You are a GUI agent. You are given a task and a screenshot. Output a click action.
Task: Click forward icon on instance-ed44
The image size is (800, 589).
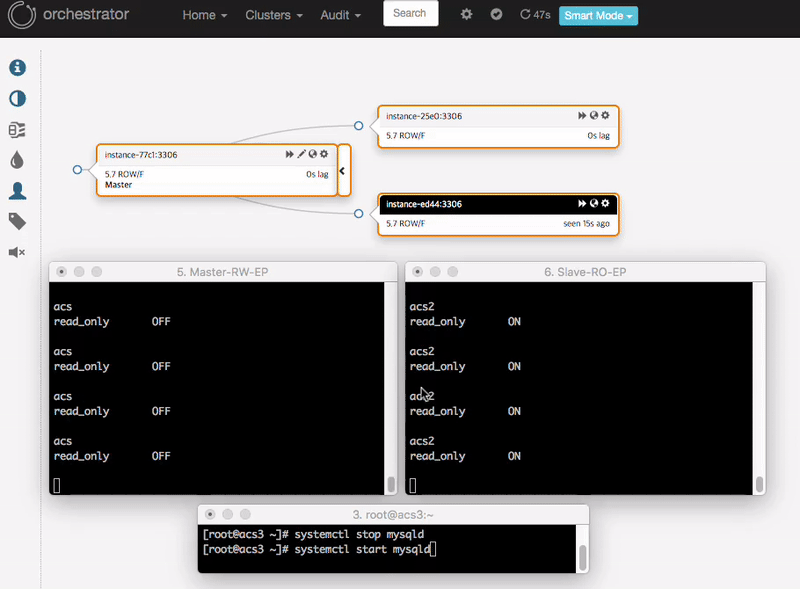click(x=582, y=203)
